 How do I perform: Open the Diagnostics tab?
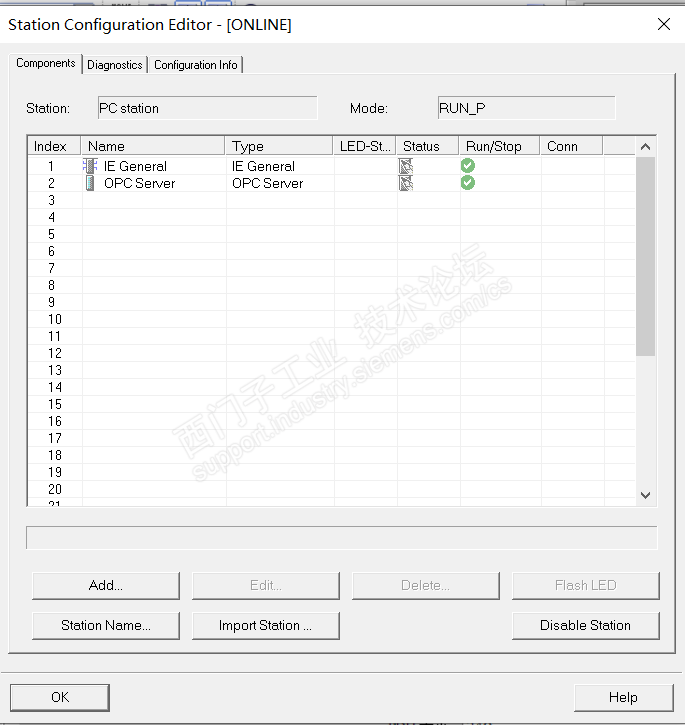pos(115,65)
